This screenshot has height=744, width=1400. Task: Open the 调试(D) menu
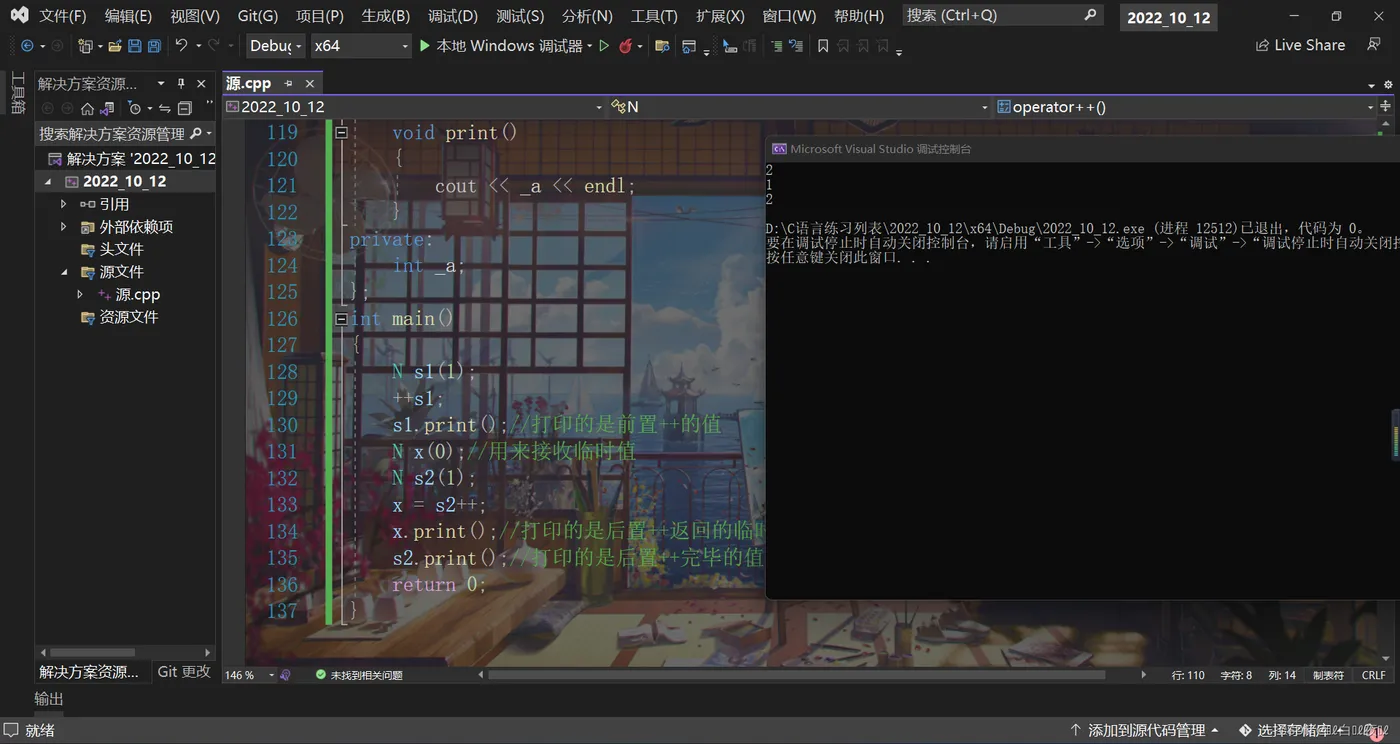click(x=453, y=16)
